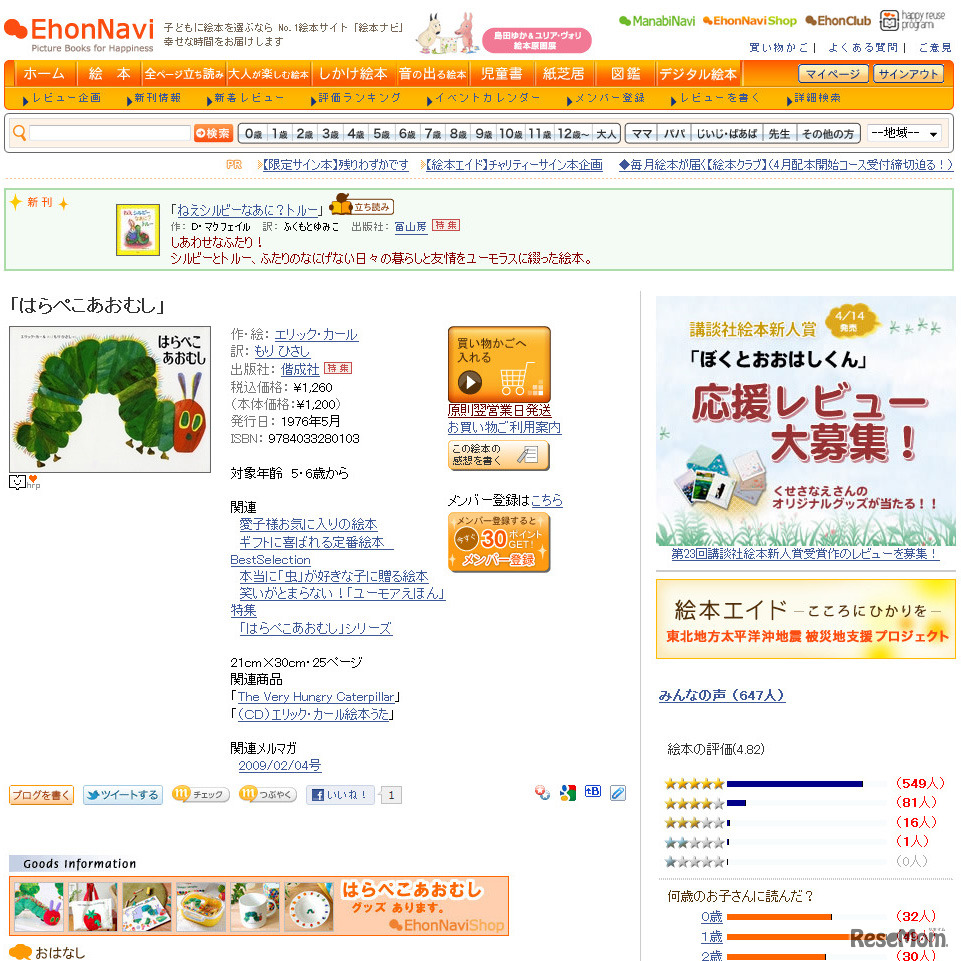The width and height of the screenshot is (961, 961).
Task: Click the Google bookmark icon
Action: coord(568,793)
